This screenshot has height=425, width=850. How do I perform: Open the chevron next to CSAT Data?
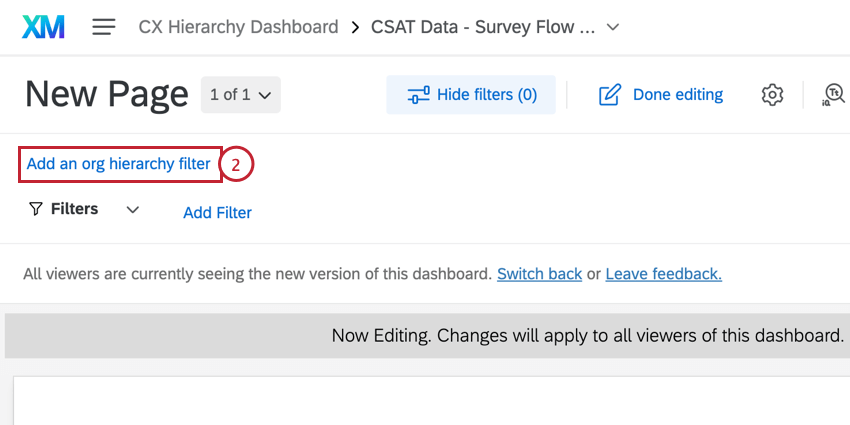(613, 27)
